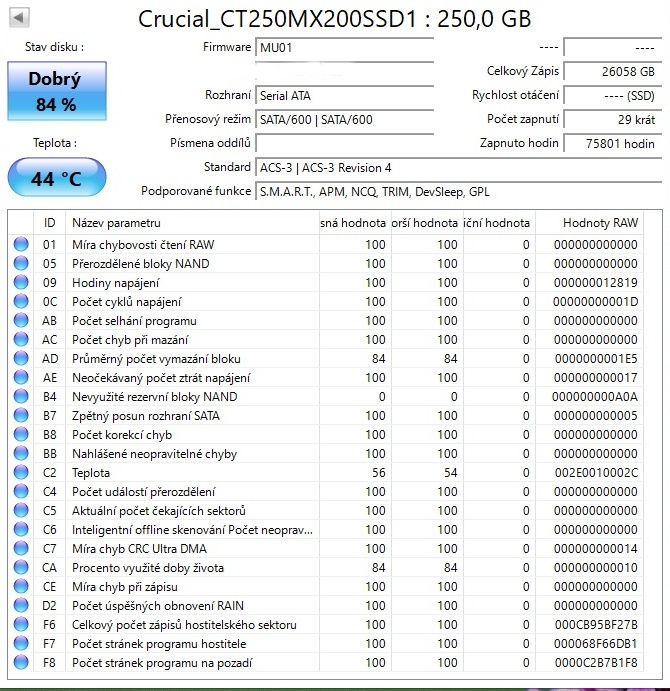The image size is (670, 691).
Task: Click the status orb for attribute C5
Action: pyautogui.click(x=21, y=510)
